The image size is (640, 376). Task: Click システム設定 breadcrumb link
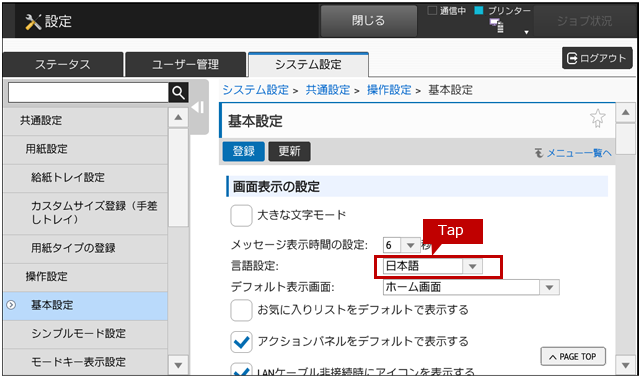[256, 90]
